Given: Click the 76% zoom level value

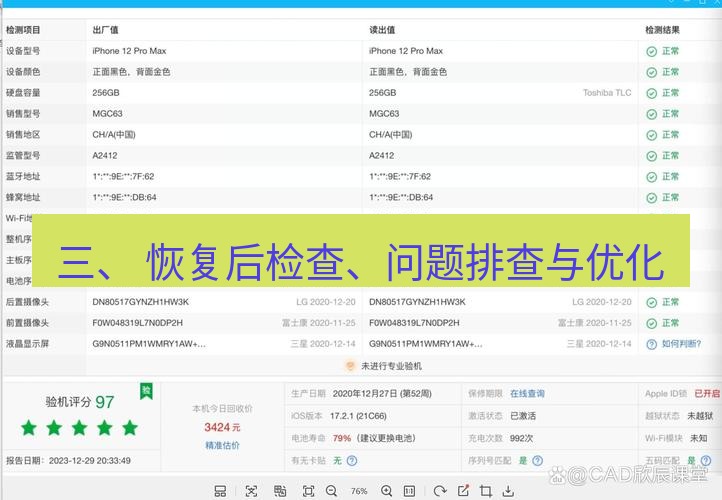Looking at the screenshot, I should pyautogui.click(x=359, y=491).
